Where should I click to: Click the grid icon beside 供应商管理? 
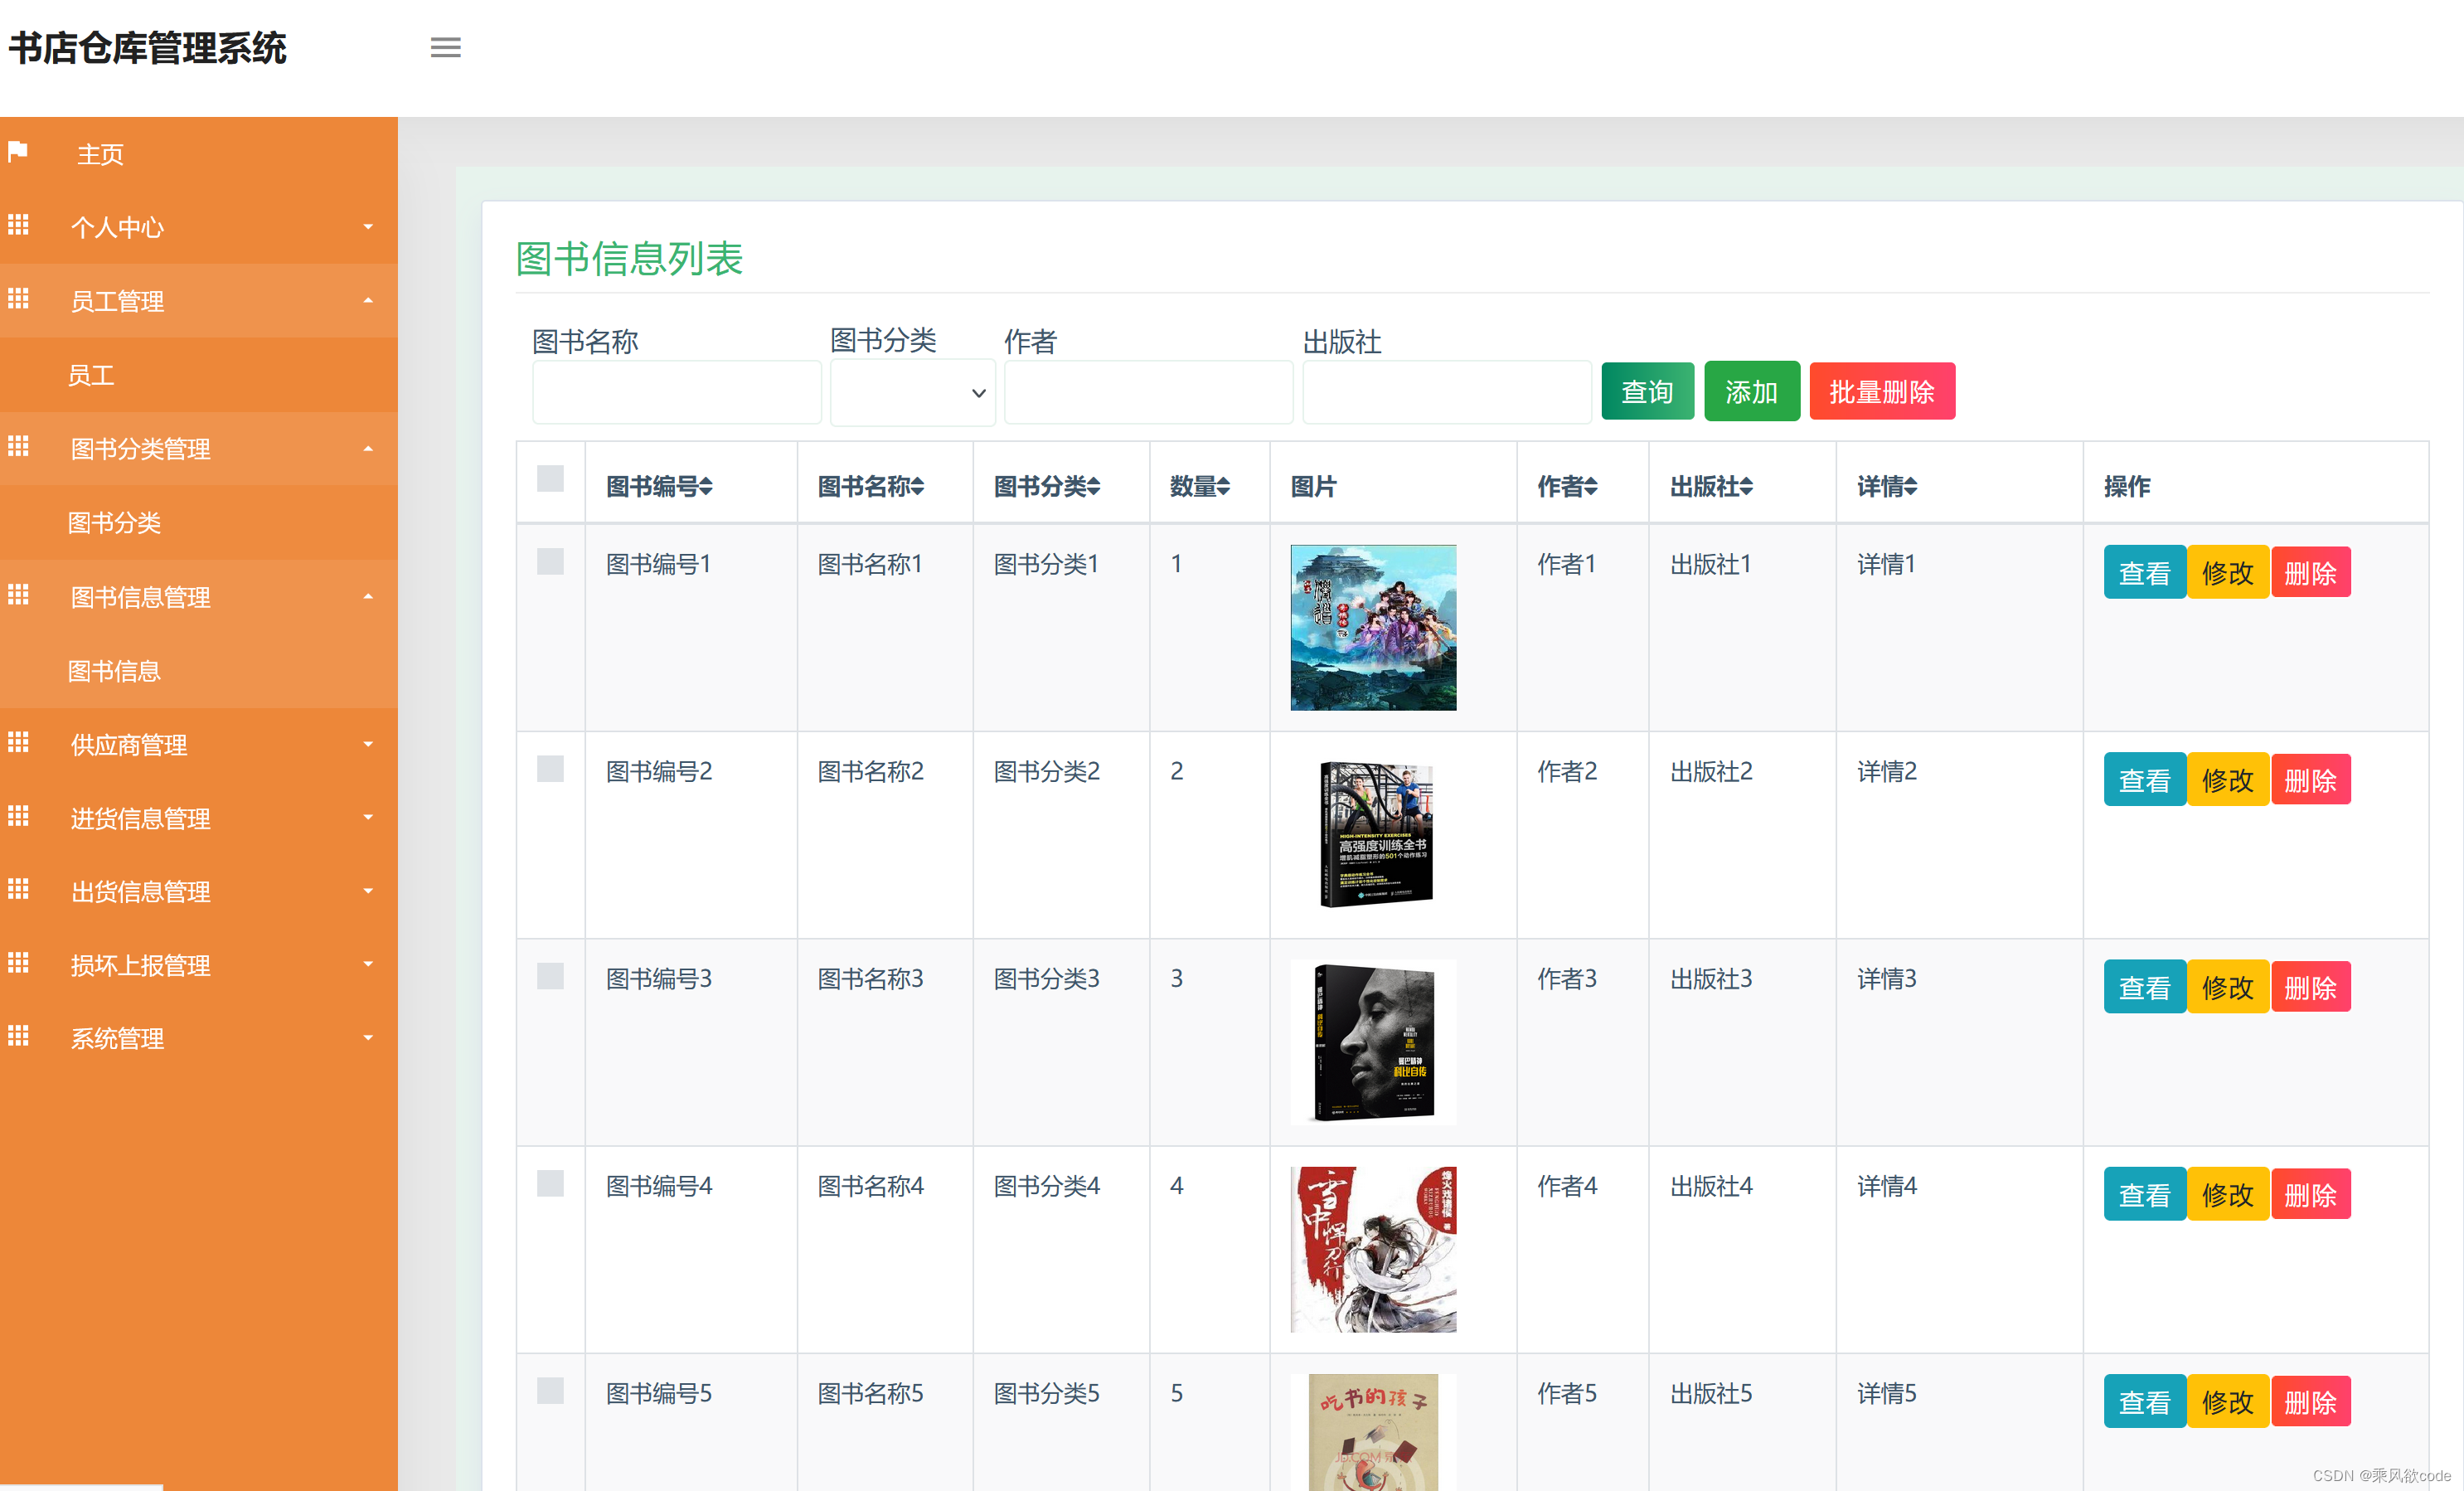click(17, 742)
